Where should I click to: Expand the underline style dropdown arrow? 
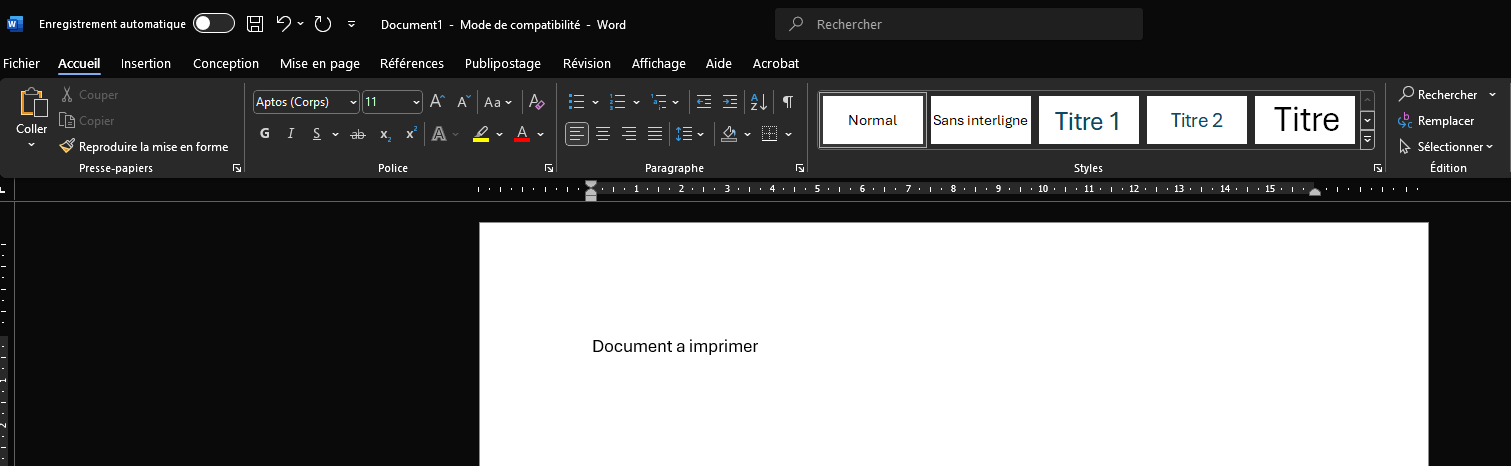click(x=335, y=134)
